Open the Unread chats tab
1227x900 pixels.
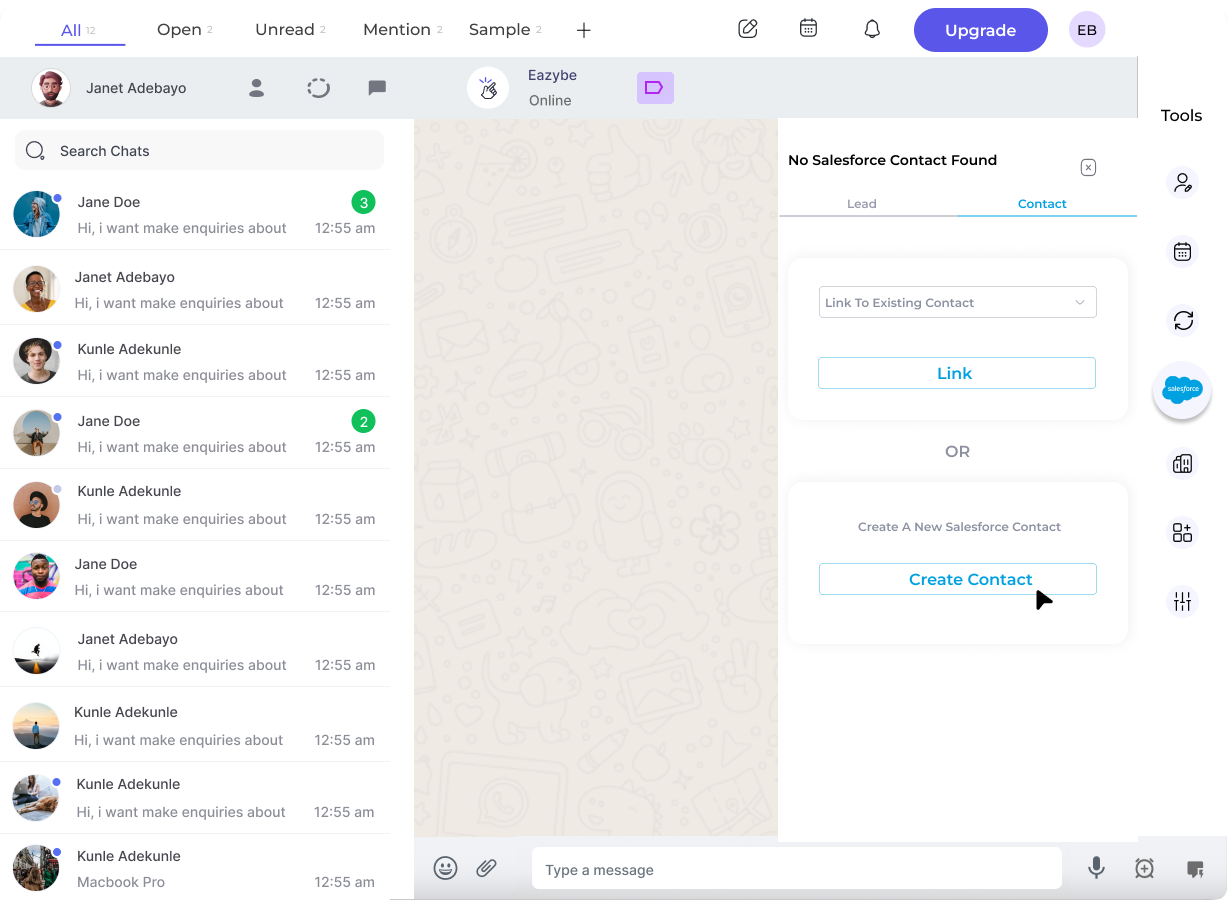[283, 30]
